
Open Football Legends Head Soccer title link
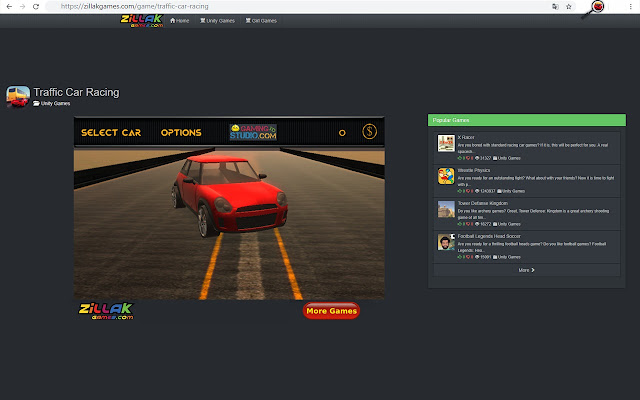tap(489, 236)
